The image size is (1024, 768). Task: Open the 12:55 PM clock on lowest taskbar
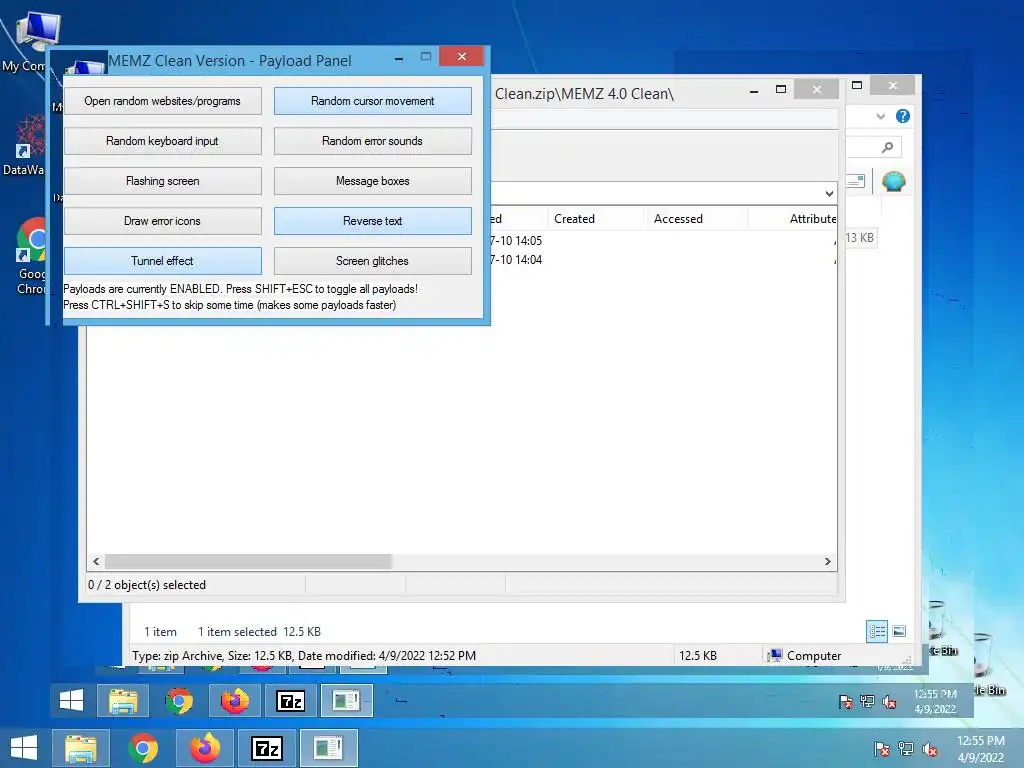[980, 749]
